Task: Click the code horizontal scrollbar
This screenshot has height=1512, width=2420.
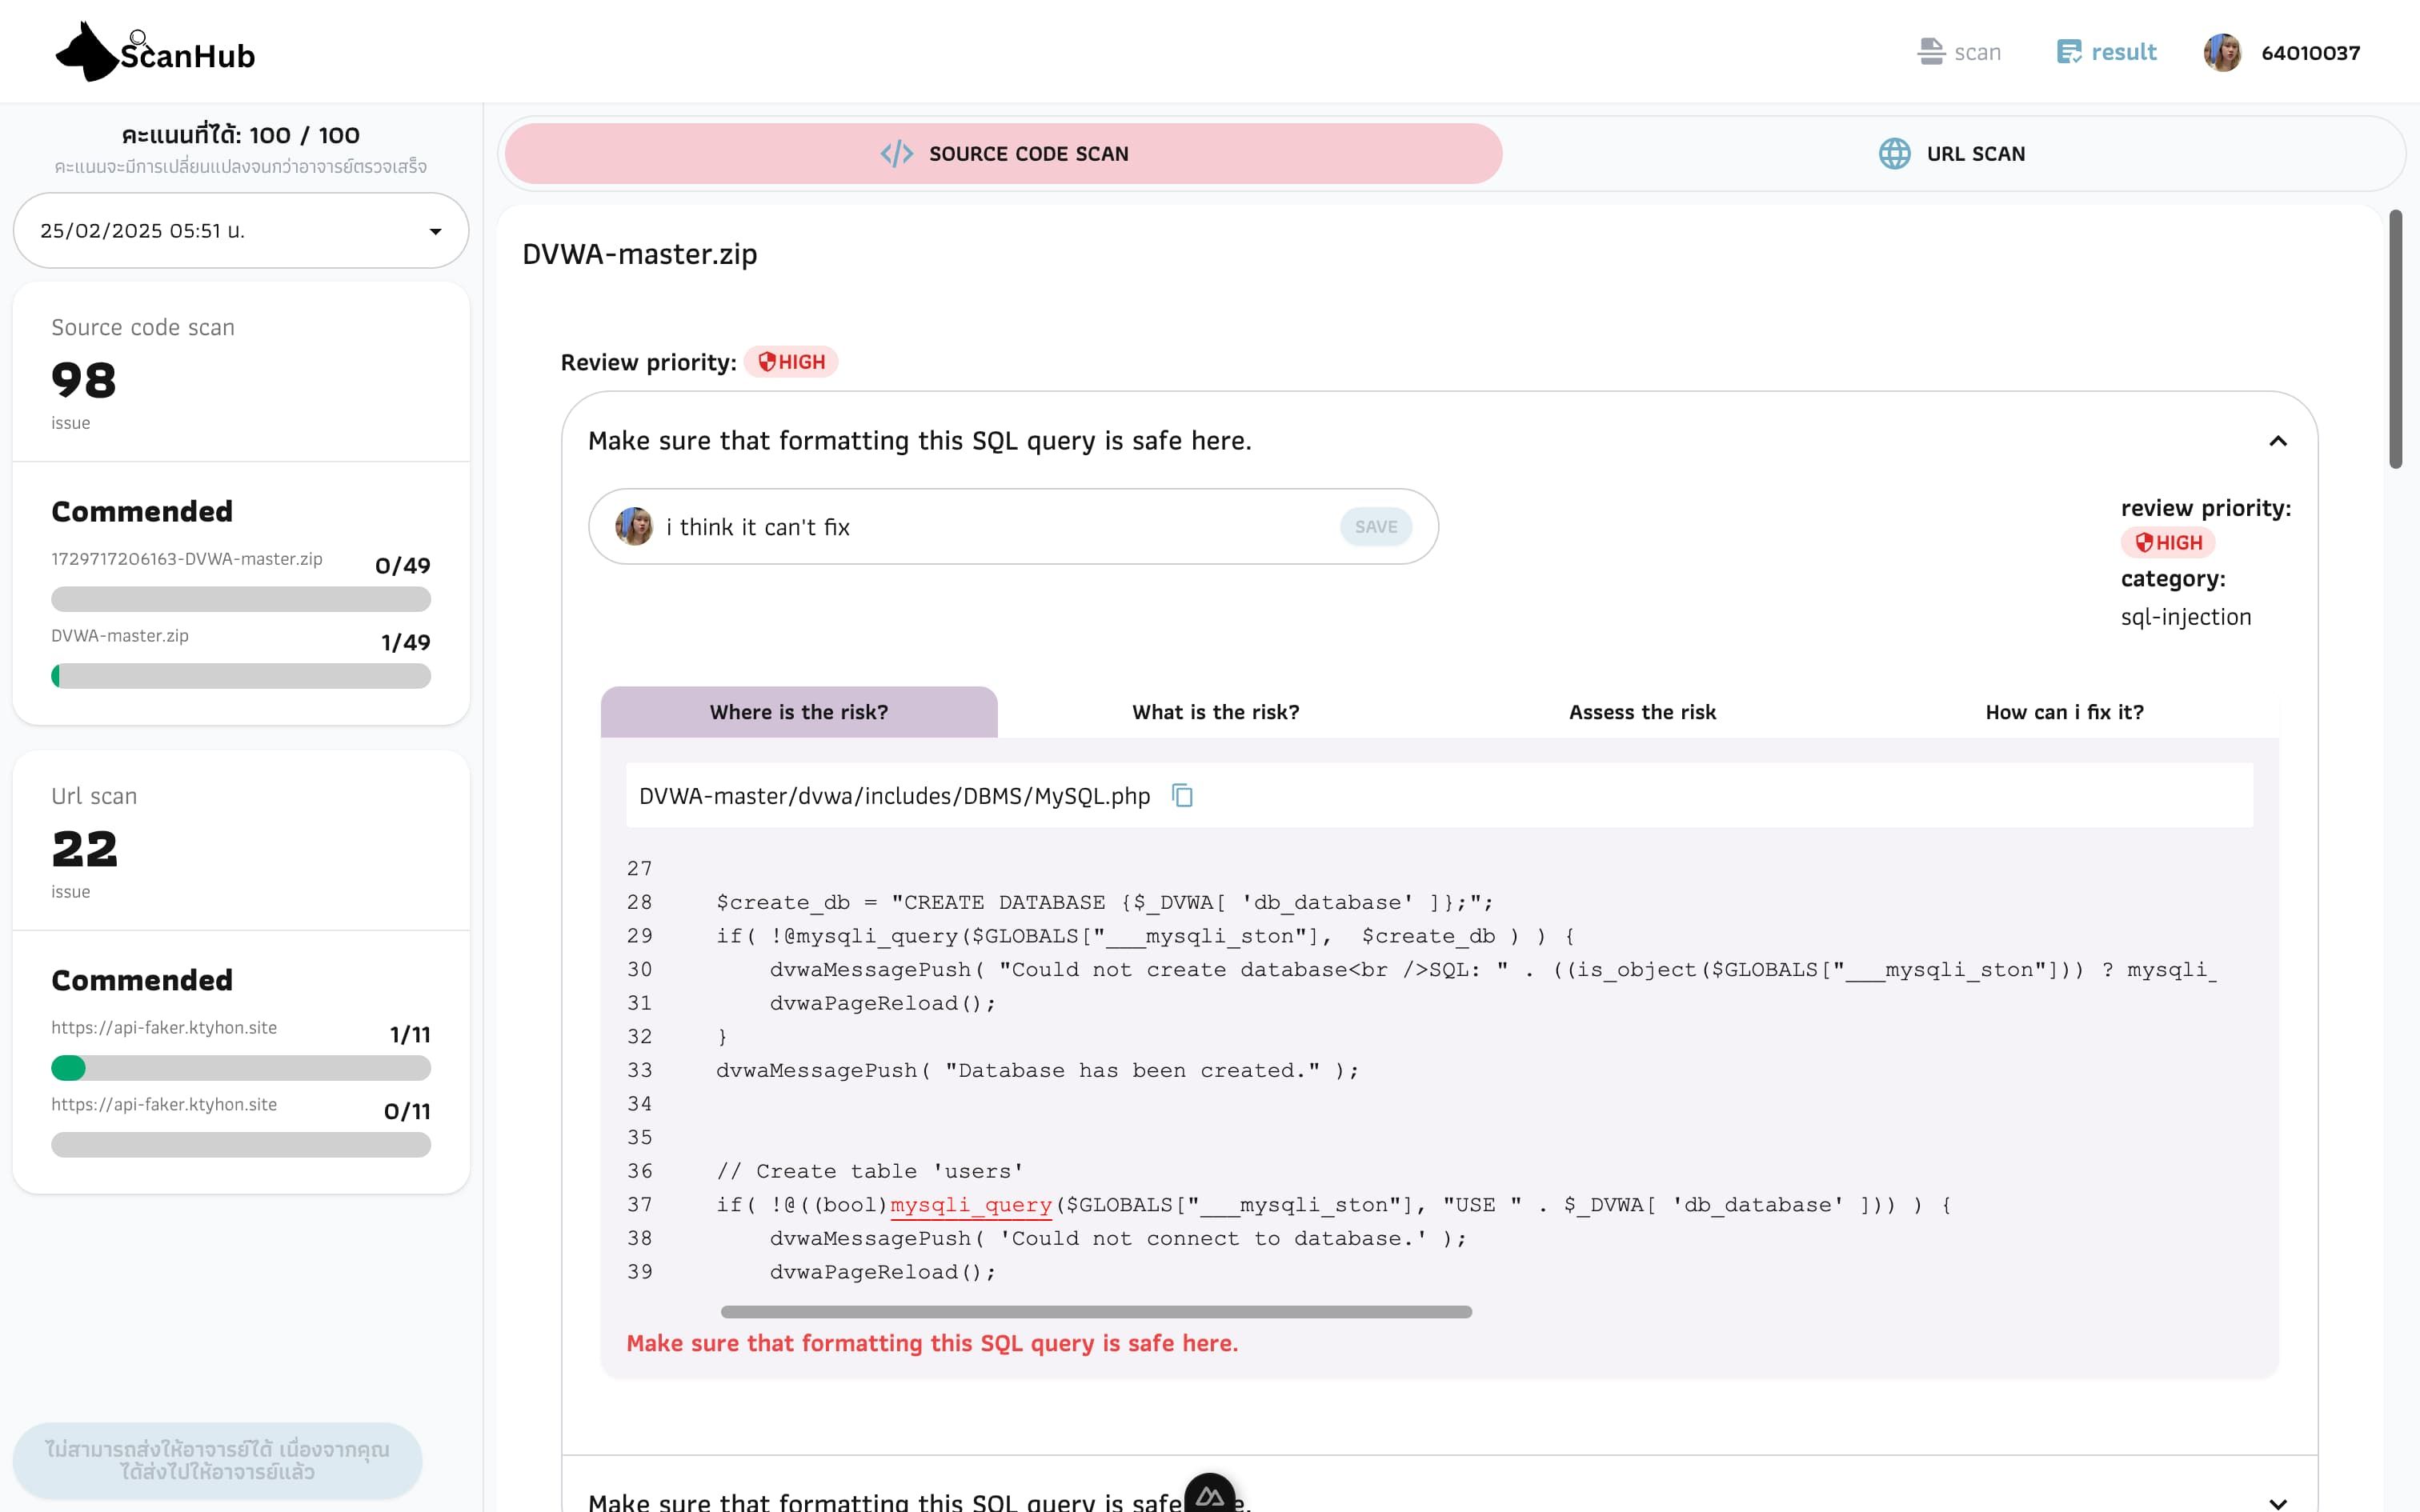Action: (1096, 1312)
